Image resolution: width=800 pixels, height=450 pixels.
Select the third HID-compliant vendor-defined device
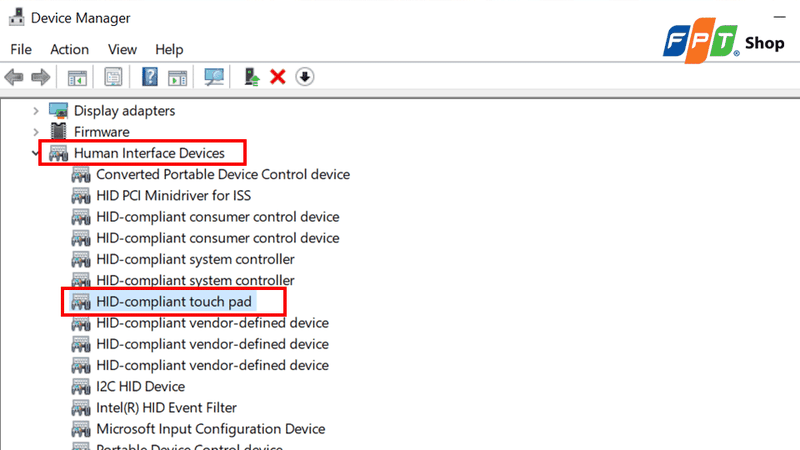click(212, 365)
